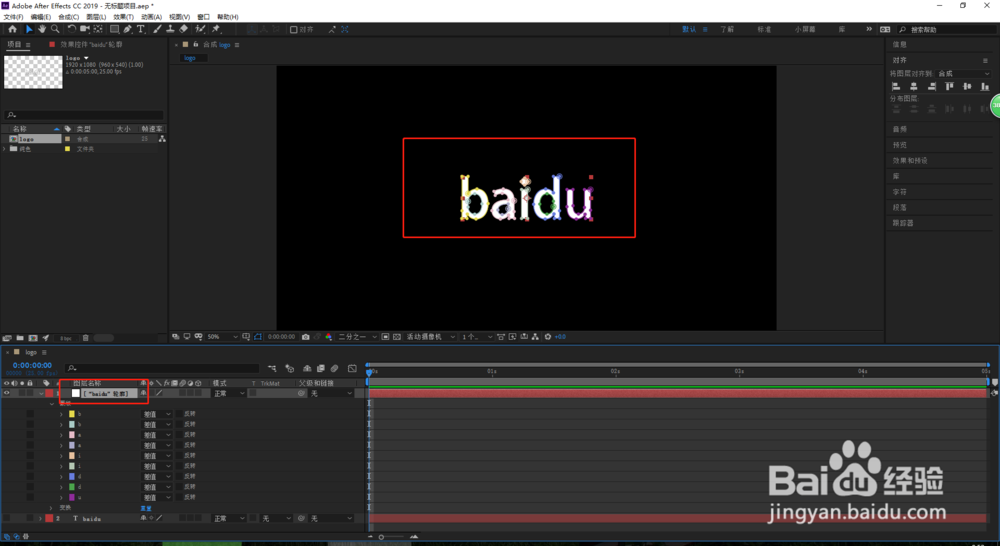Click the interpret footage icon in Project panel
The width and height of the screenshot is (1000, 546).
pyautogui.click(x=7, y=338)
